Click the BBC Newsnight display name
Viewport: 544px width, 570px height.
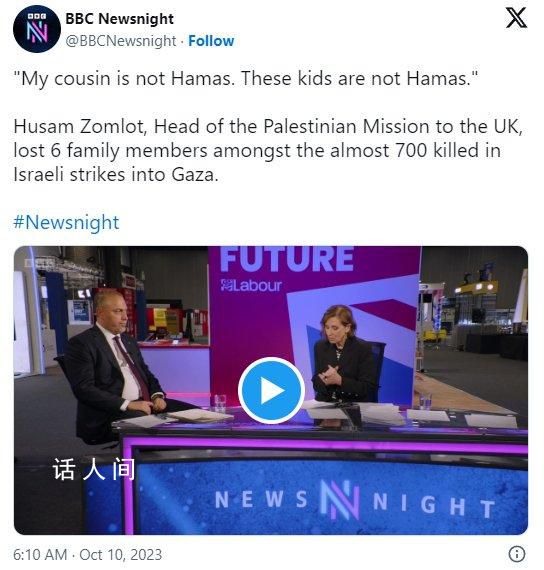pyautogui.click(x=120, y=19)
